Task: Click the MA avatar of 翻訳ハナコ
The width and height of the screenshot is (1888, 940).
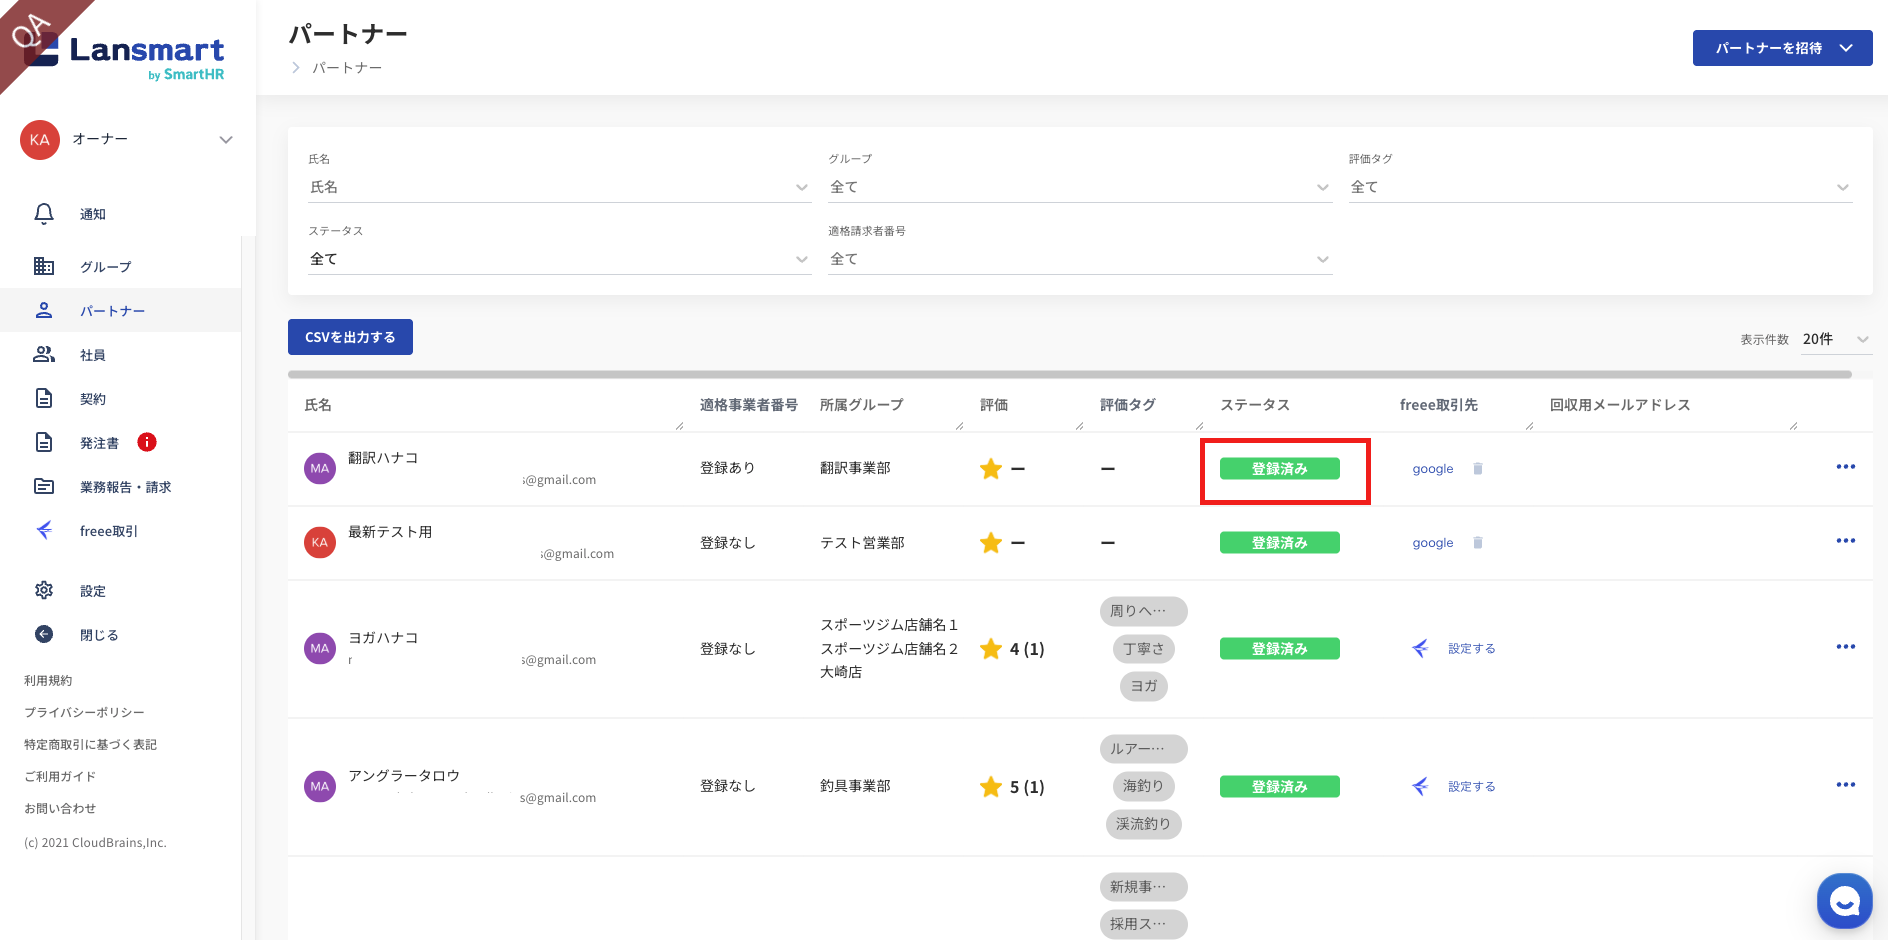Action: [320, 468]
